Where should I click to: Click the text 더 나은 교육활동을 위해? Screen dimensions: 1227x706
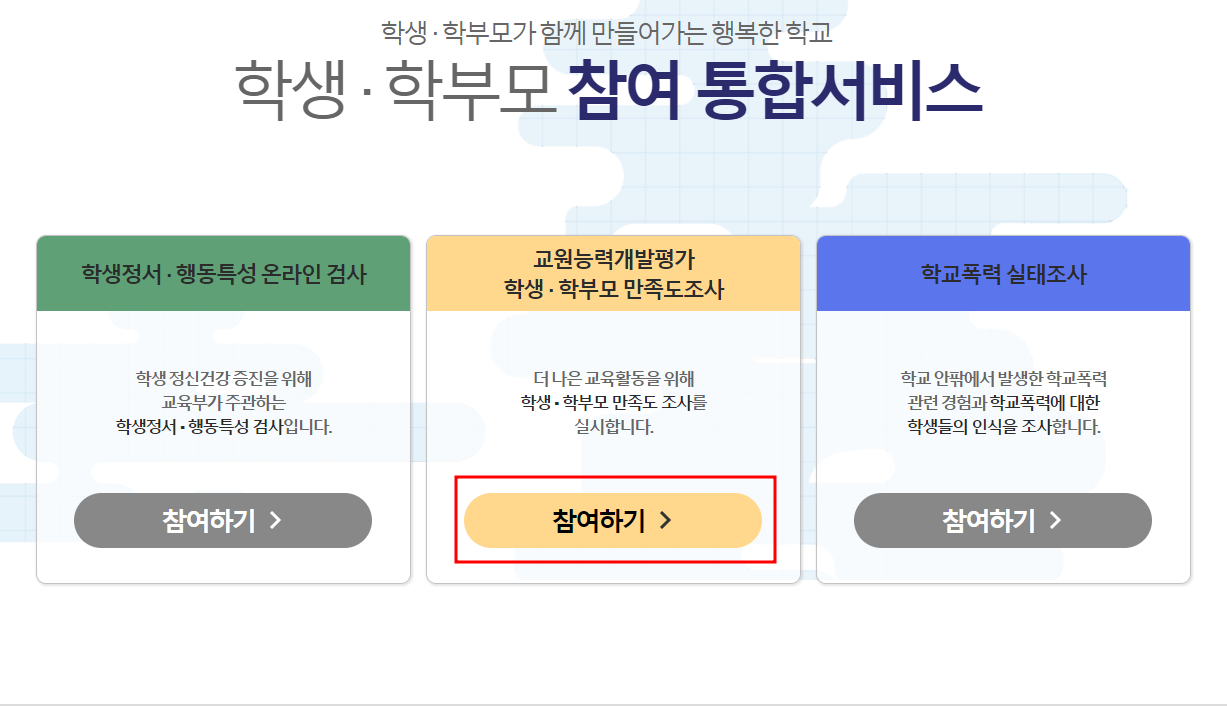pos(613,379)
